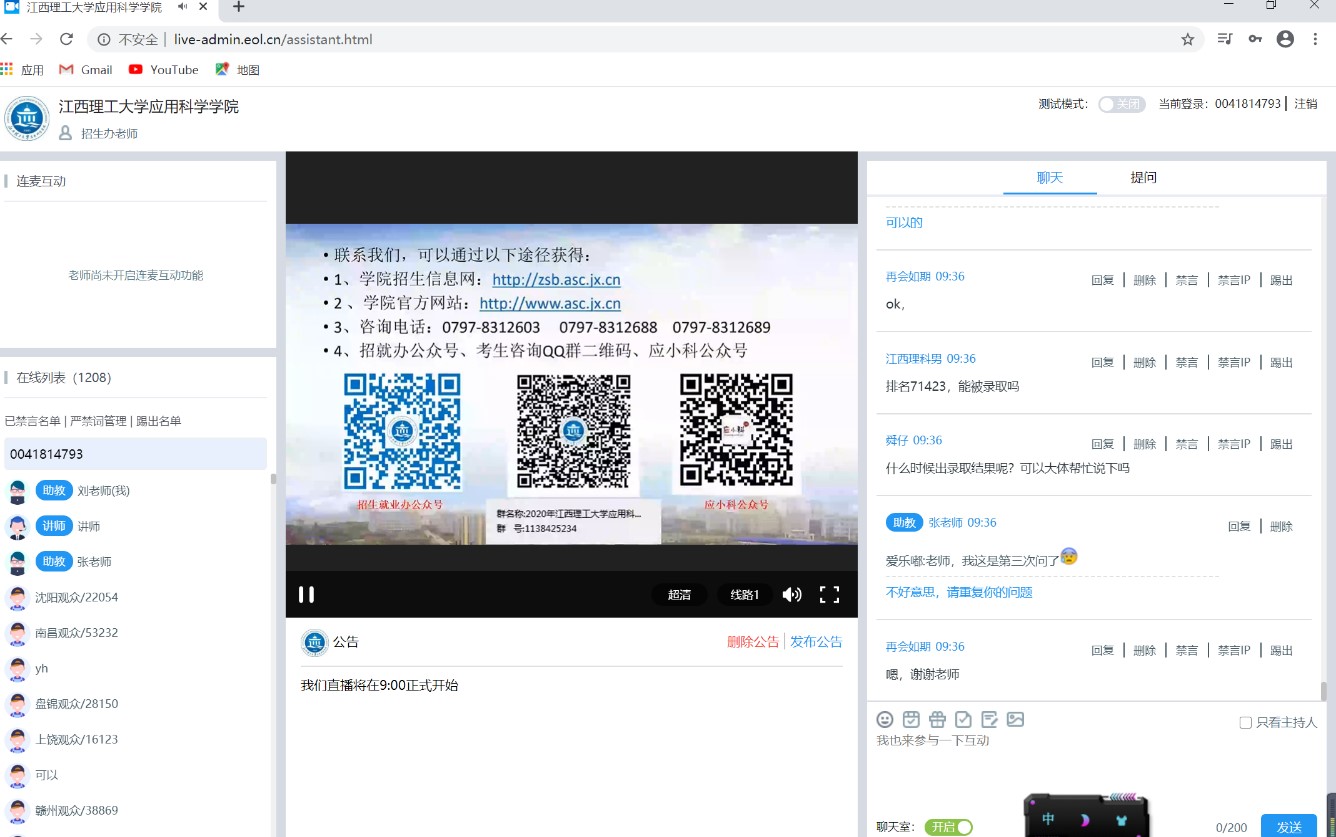Click 回复 on 舜仔 message
The height and width of the screenshot is (837, 1336).
(1102, 444)
